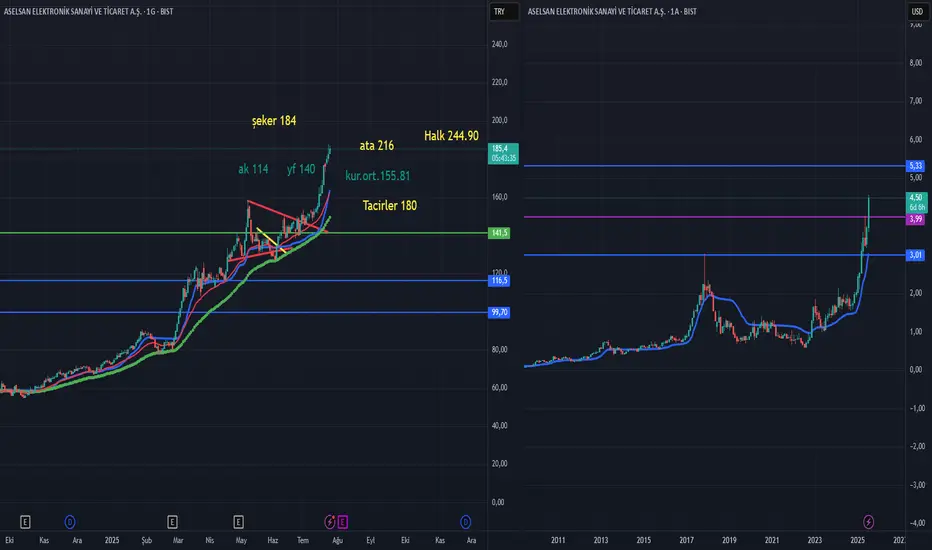
Task: Click the Eyl date label
Action: point(370,540)
